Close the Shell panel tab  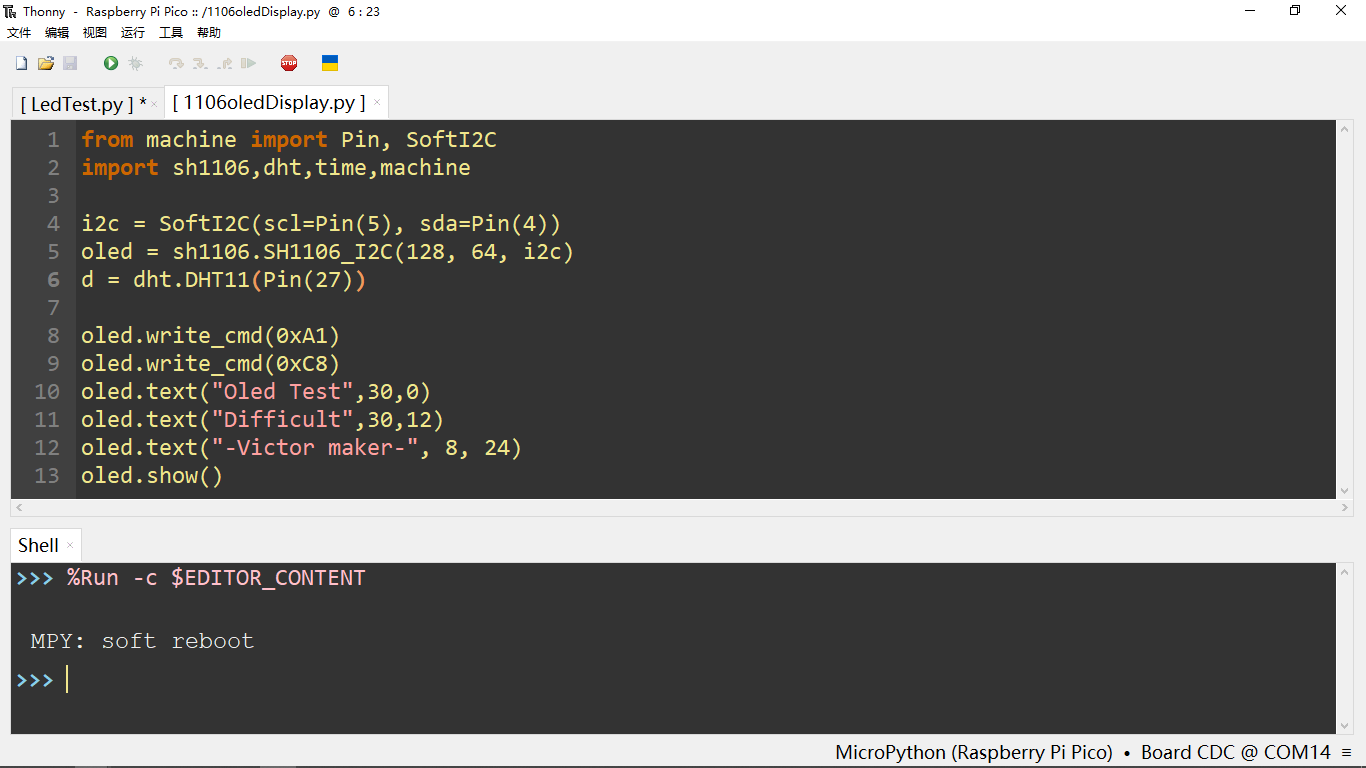click(x=70, y=545)
